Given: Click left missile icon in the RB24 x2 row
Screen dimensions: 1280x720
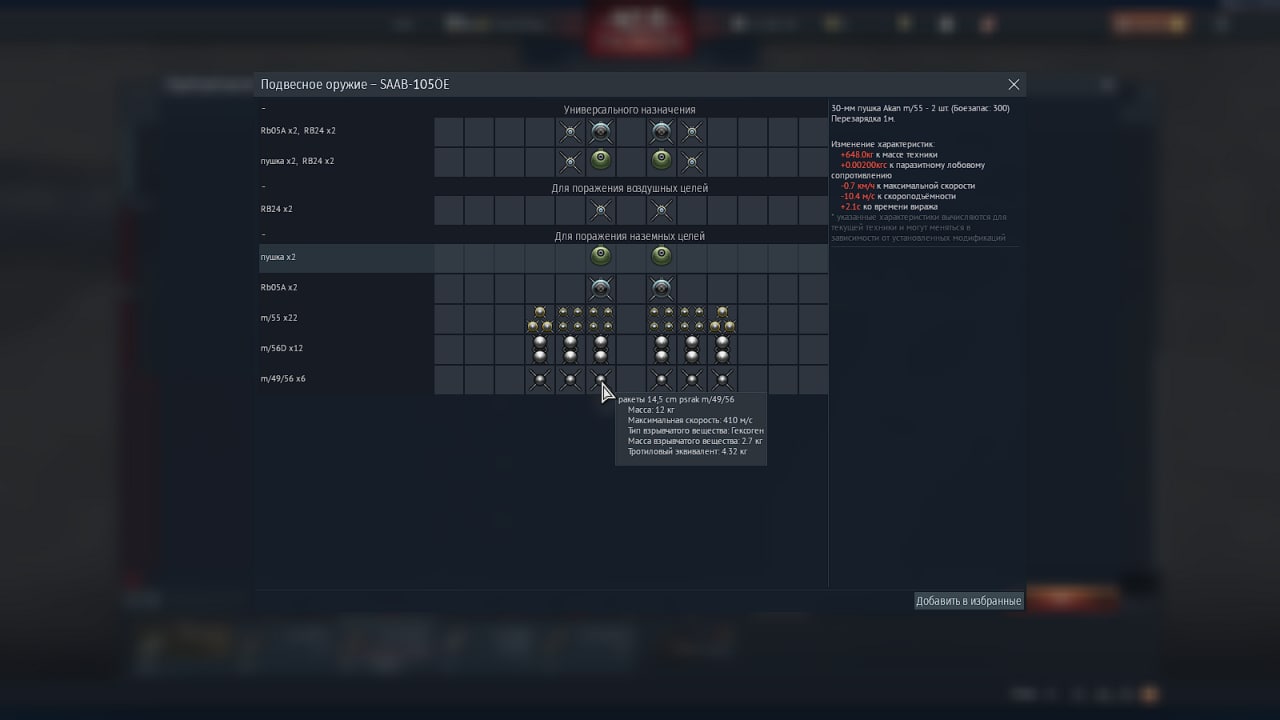Looking at the screenshot, I should click(x=601, y=210).
